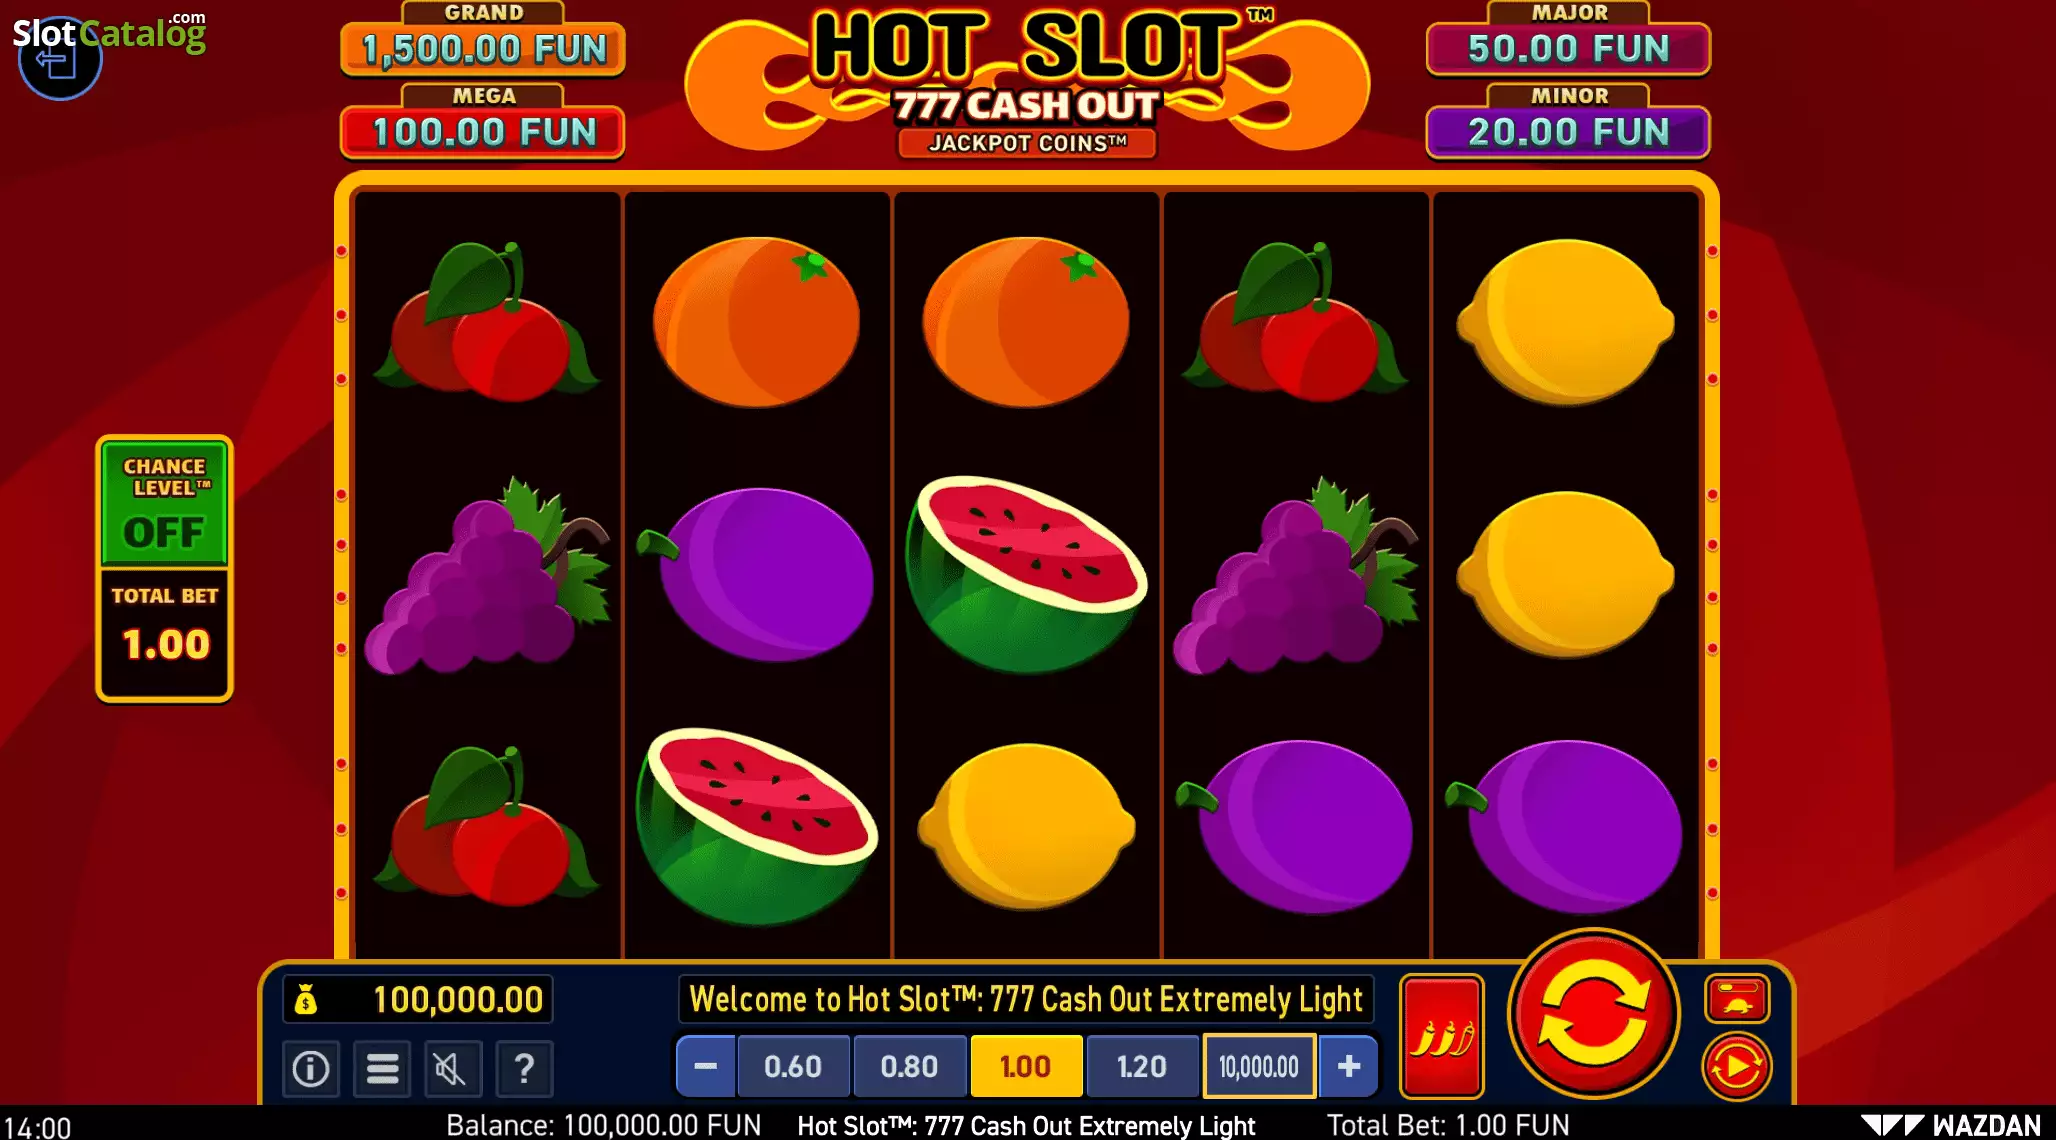The width and height of the screenshot is (2056, 1140).
Task: Open game info with the i icon
Action: pos(310,1069)
